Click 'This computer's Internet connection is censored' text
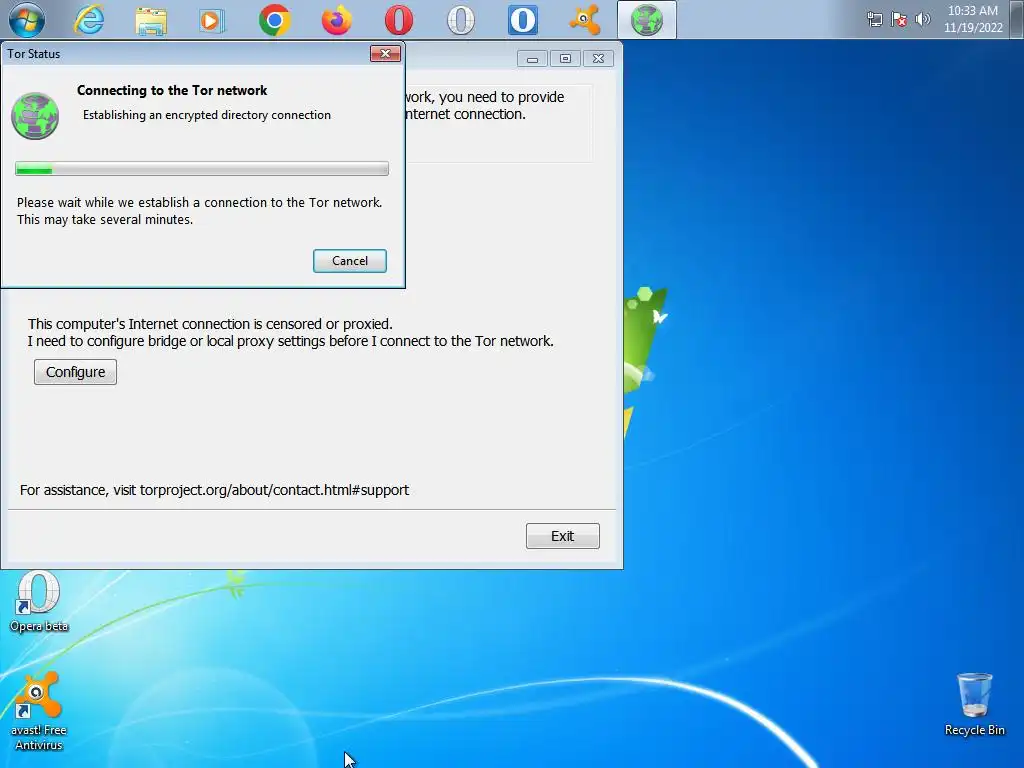1024x768 pixels. (210, 324)
